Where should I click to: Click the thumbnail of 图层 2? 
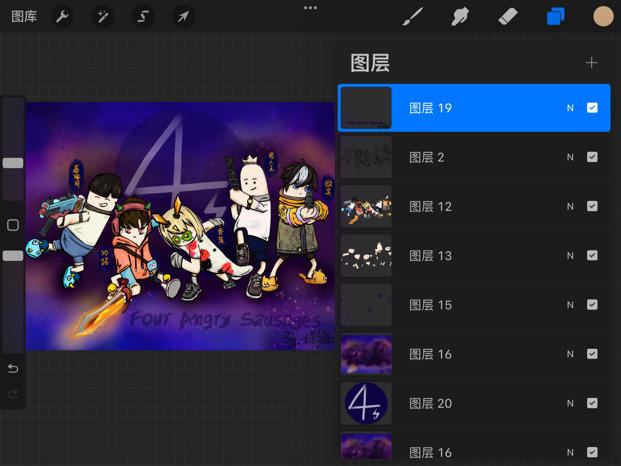pos(366,157)
